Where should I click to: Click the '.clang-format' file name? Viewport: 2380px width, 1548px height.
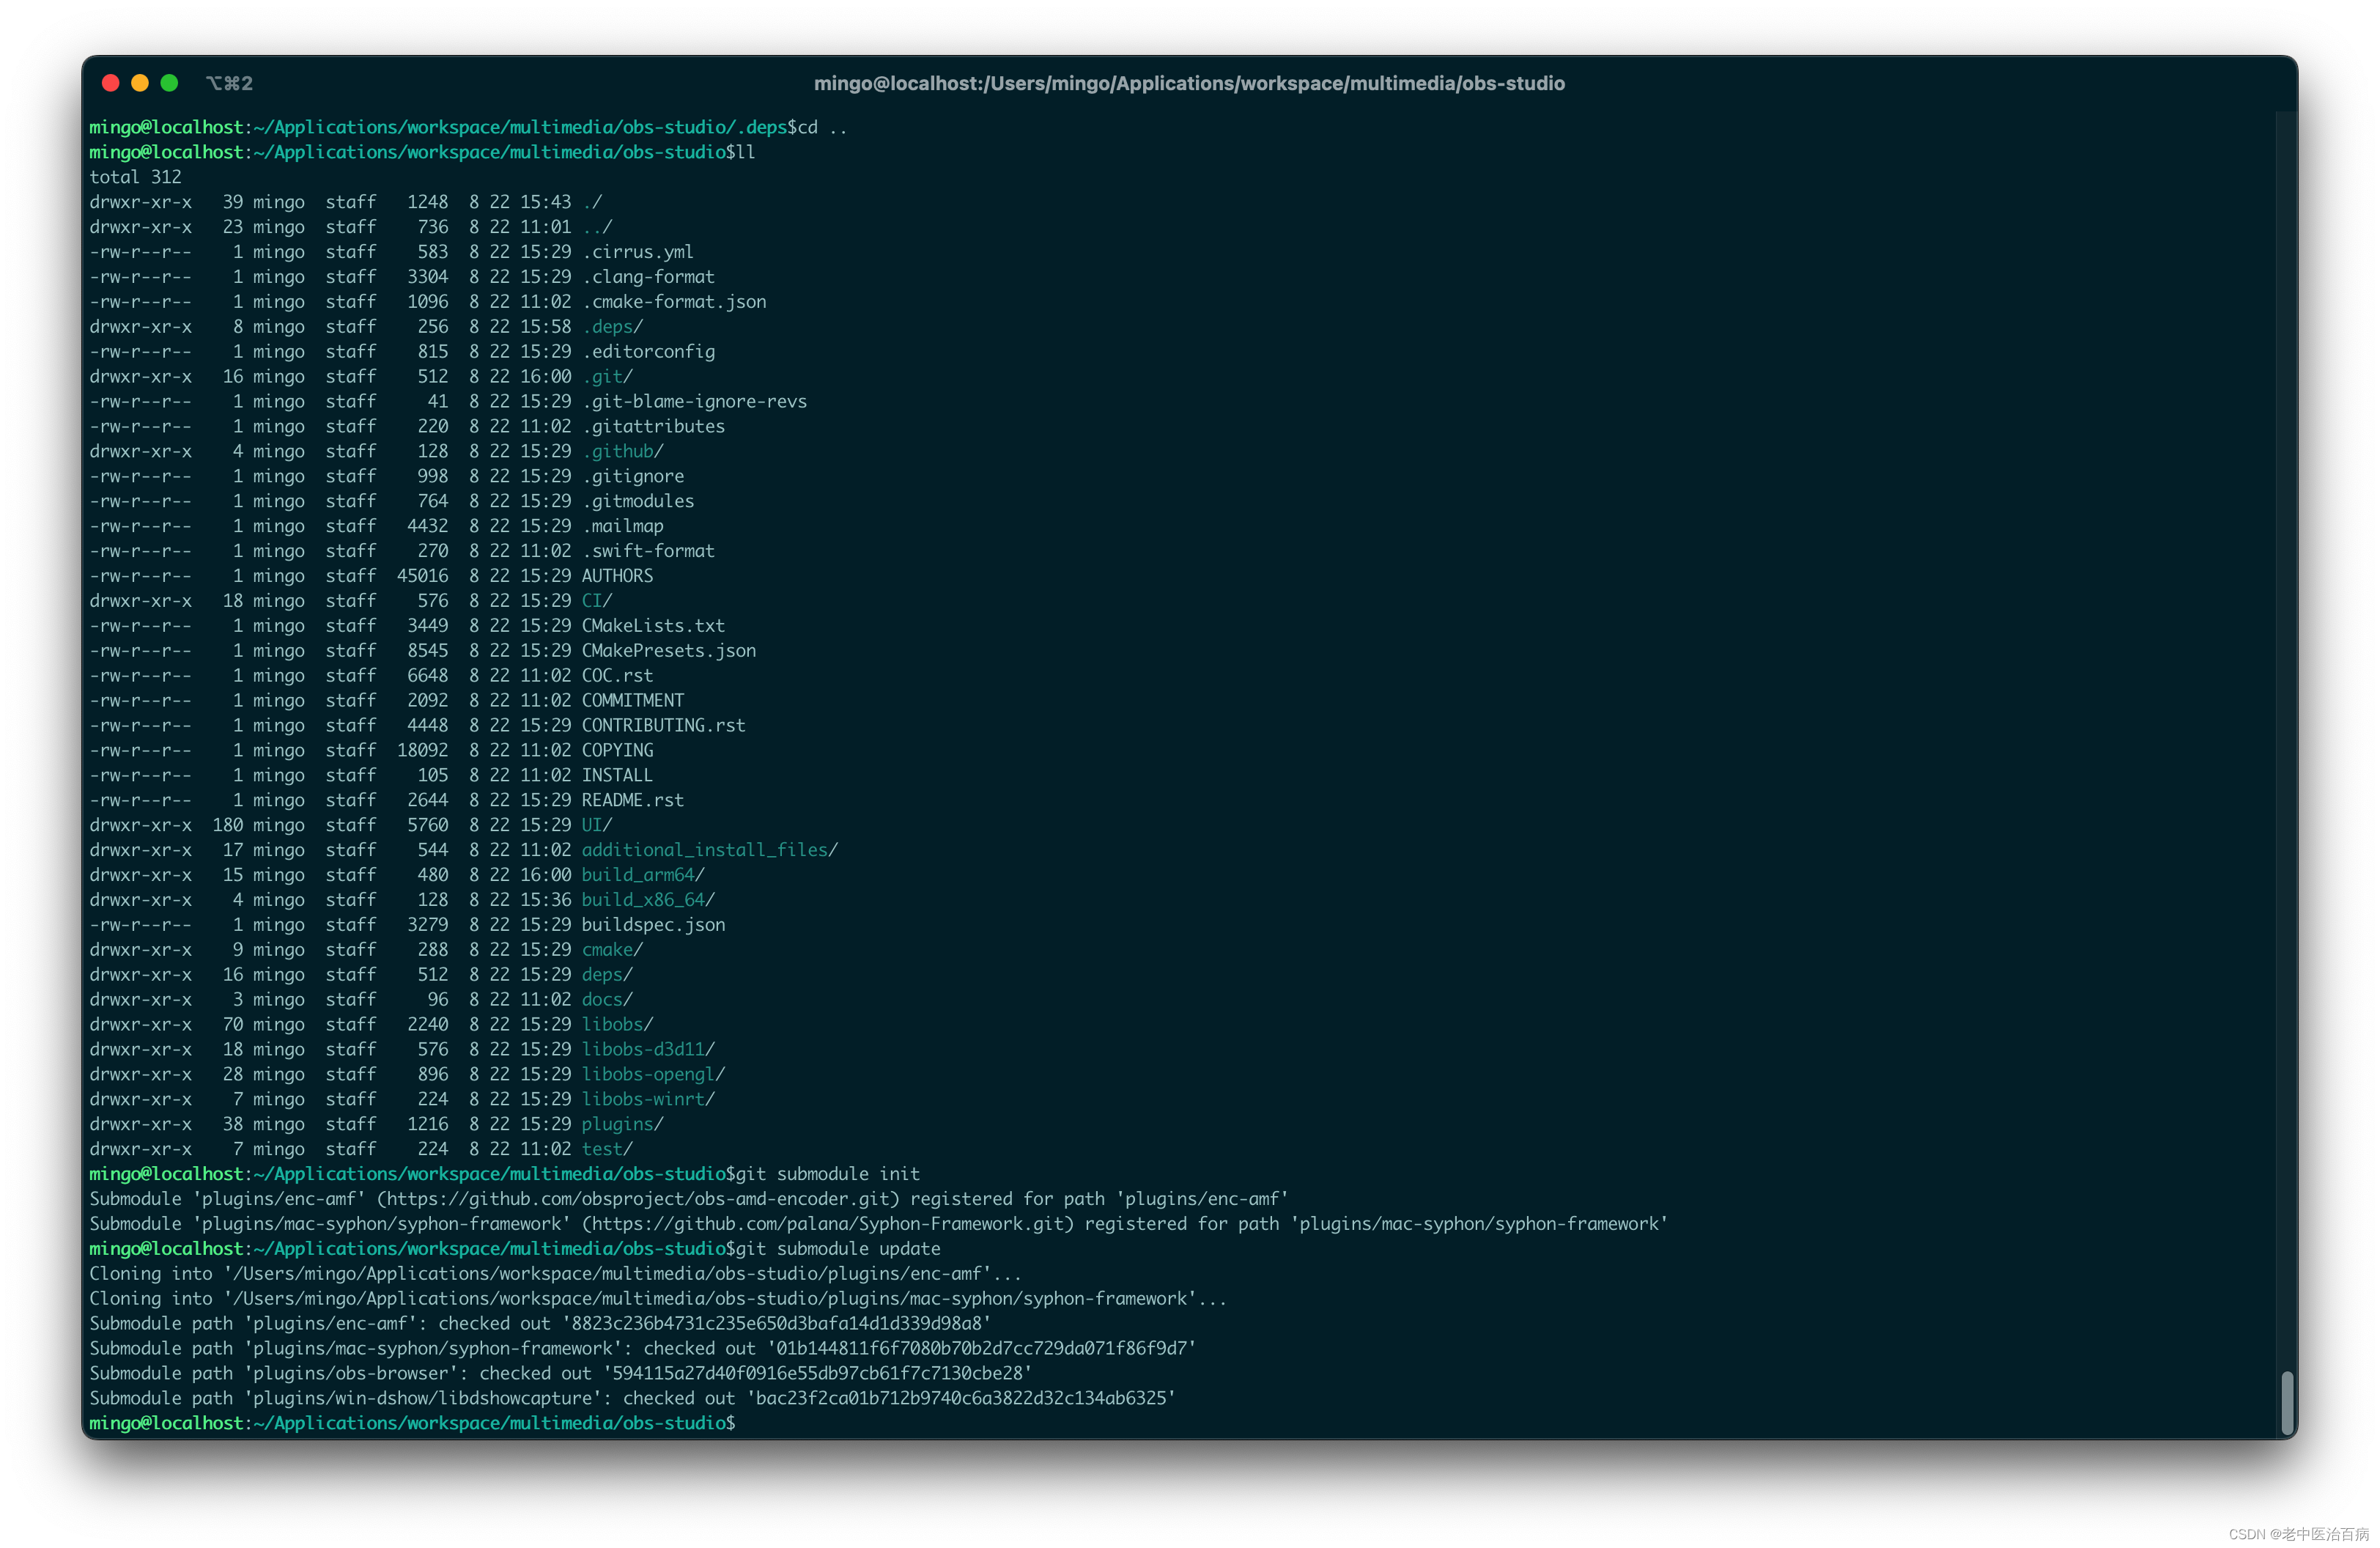[648, 277]
